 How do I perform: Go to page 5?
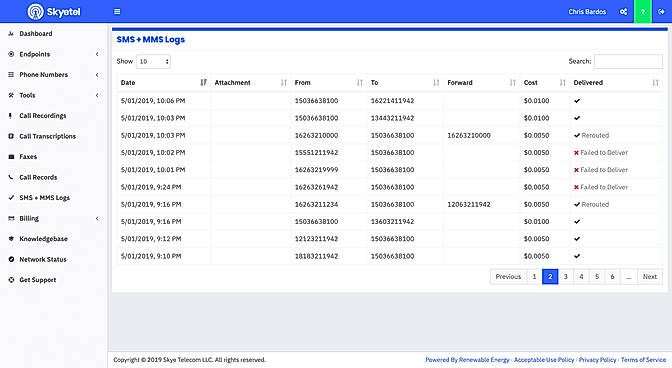(597, 277)
